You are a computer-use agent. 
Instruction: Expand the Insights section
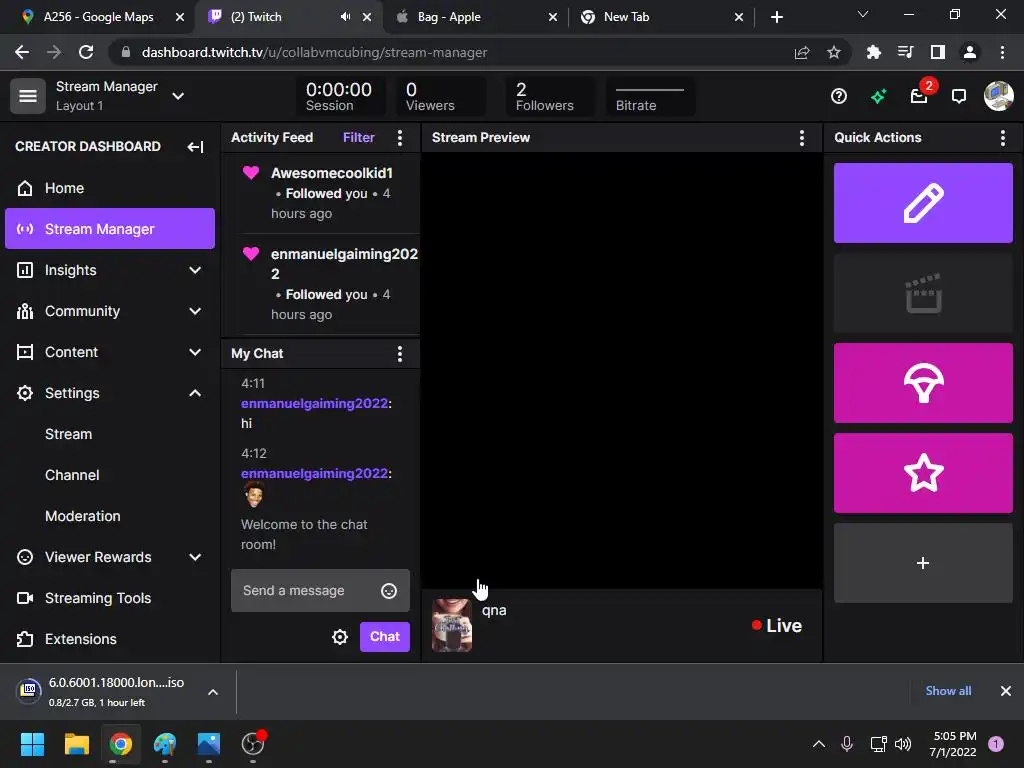pos(195,270)
